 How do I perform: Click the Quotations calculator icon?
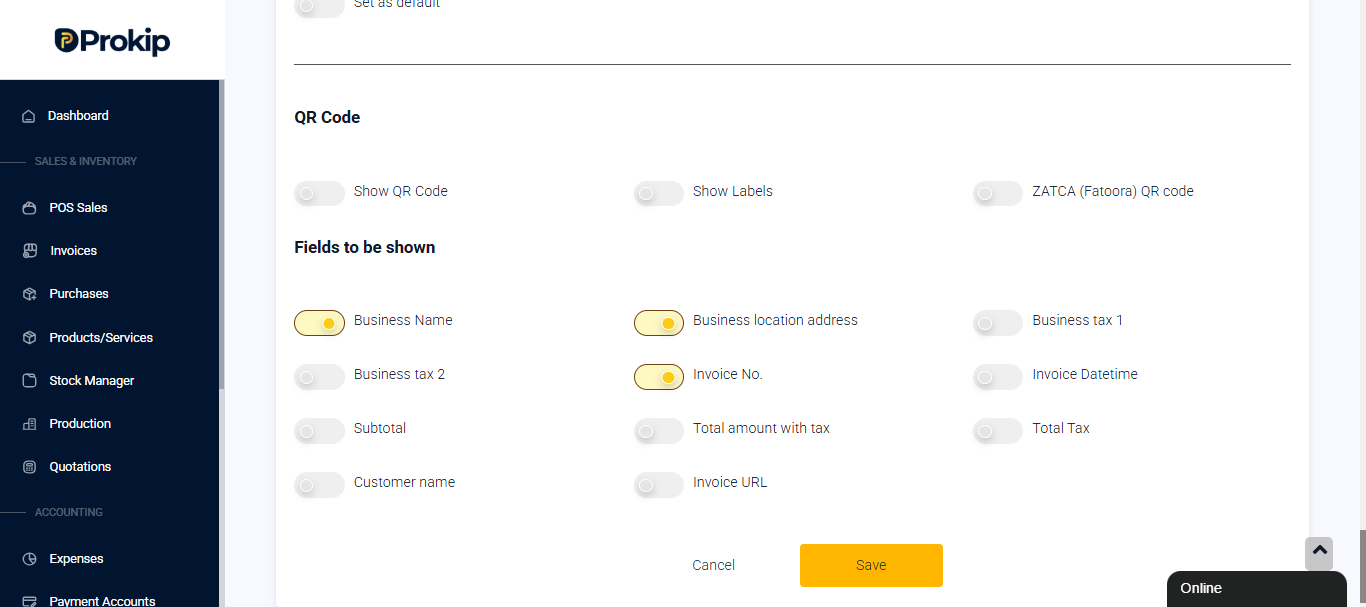[29, 467]
